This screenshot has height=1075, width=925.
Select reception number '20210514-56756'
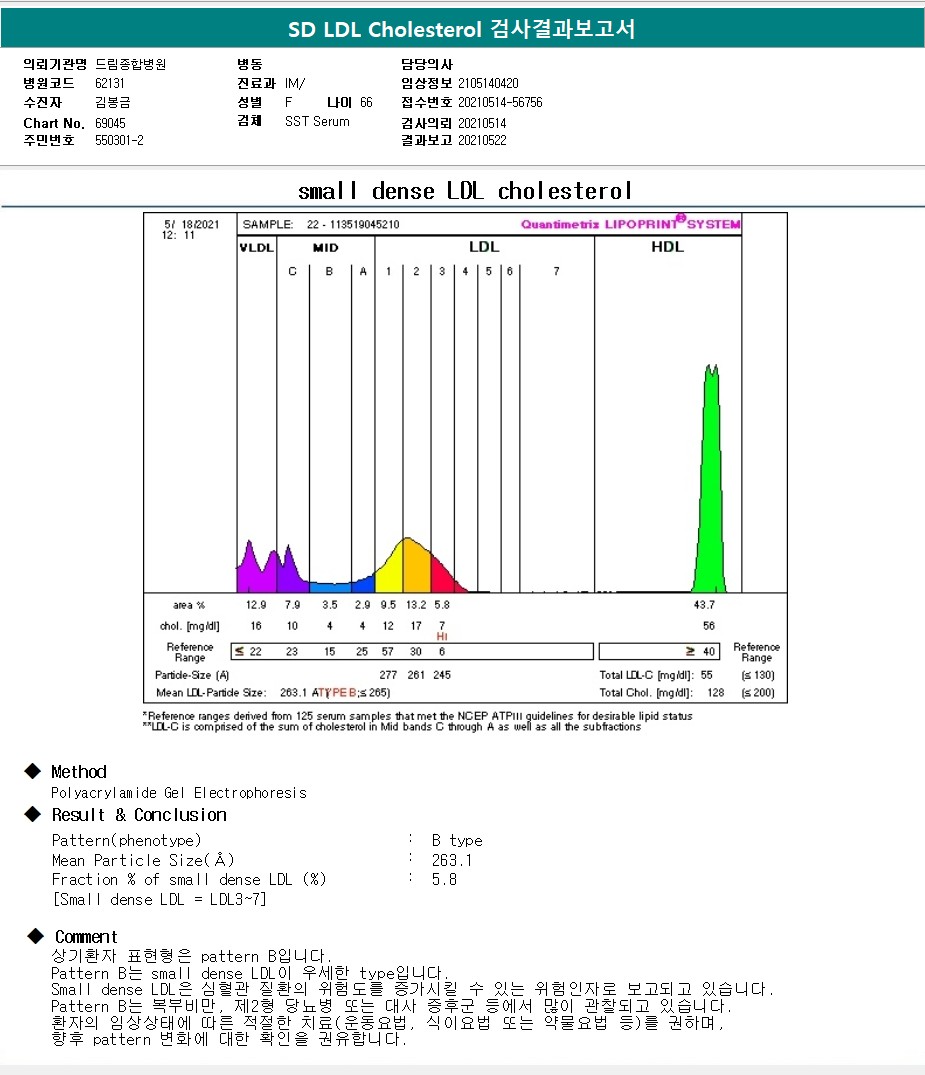(x=500, y=102)
